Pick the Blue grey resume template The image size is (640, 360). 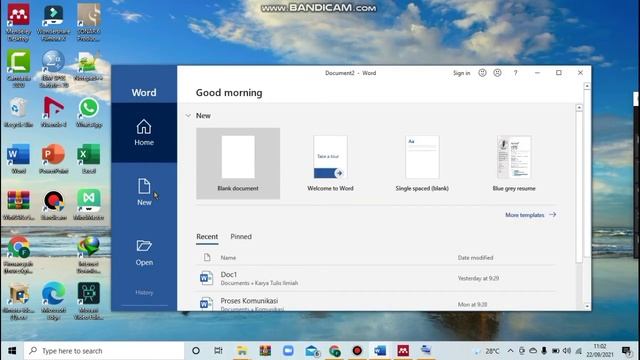coord(514,164)
